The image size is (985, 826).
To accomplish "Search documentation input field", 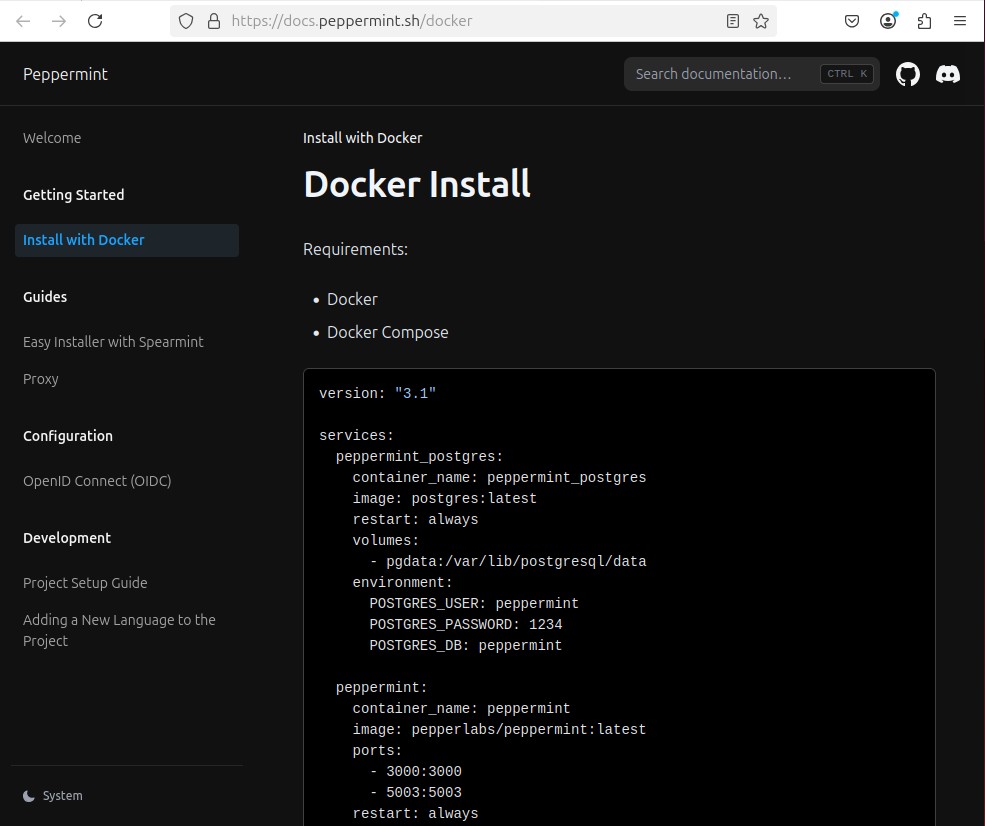I will [x=751, y=74].
